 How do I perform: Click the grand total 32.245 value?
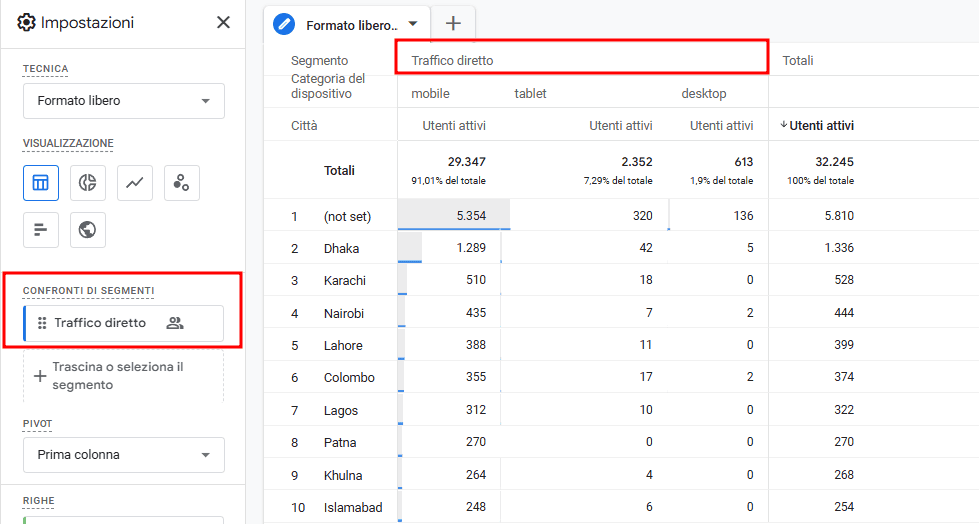coord(835,162)
